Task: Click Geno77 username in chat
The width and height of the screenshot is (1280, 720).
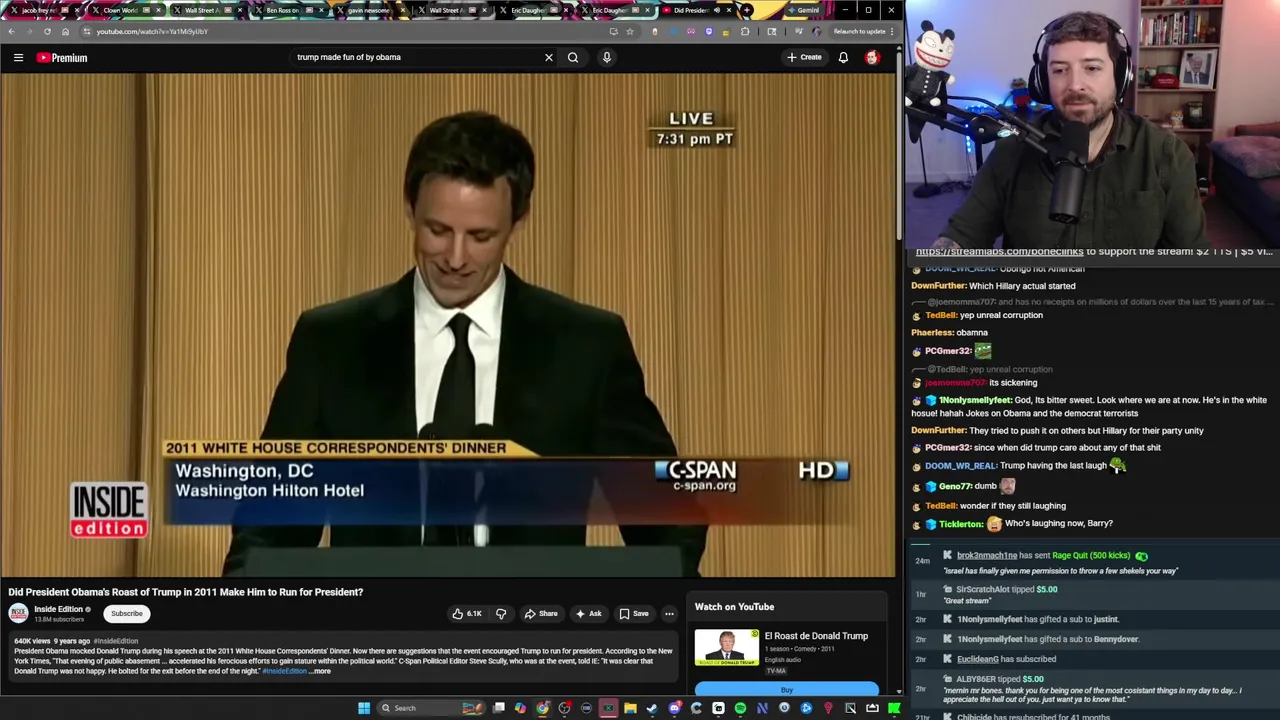Action: [955, 486]
